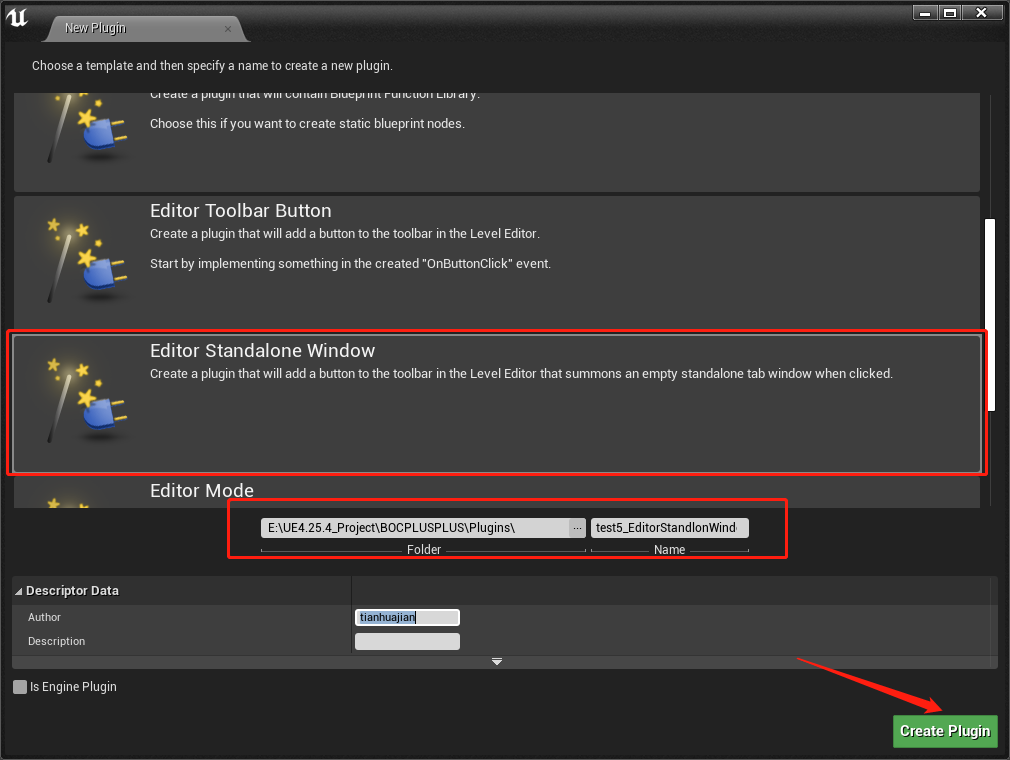Minimize the editor window
Image resolution: width=1010 pixels, height=760 pixels.
pos(924,12)
